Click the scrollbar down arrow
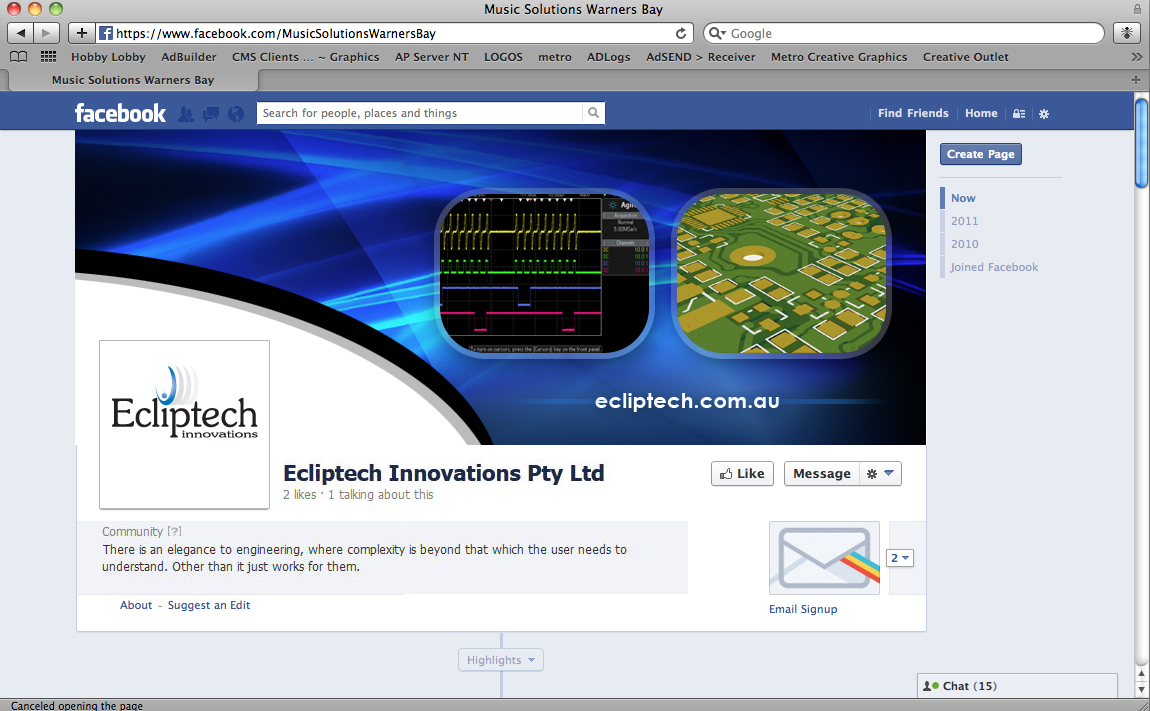The height and width of the screenshot is (711, 1150). (1141, 690)
